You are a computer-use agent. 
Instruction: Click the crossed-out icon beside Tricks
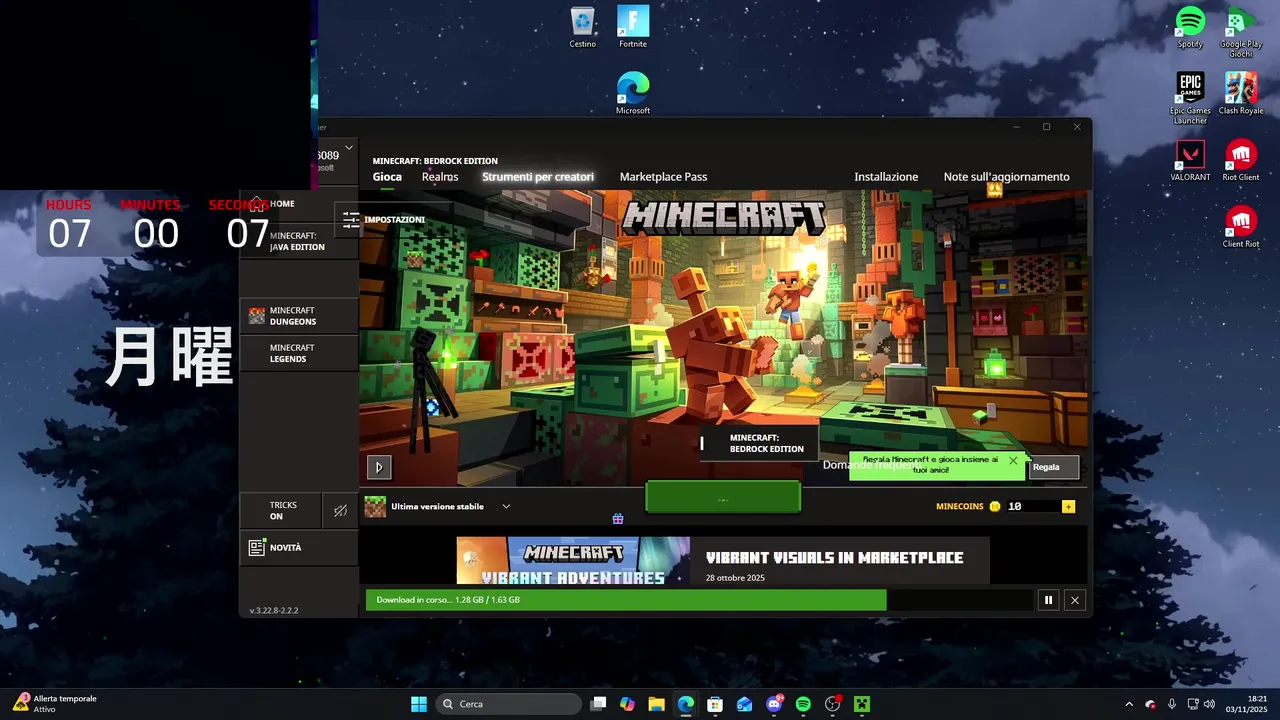[x=340, y=511]
